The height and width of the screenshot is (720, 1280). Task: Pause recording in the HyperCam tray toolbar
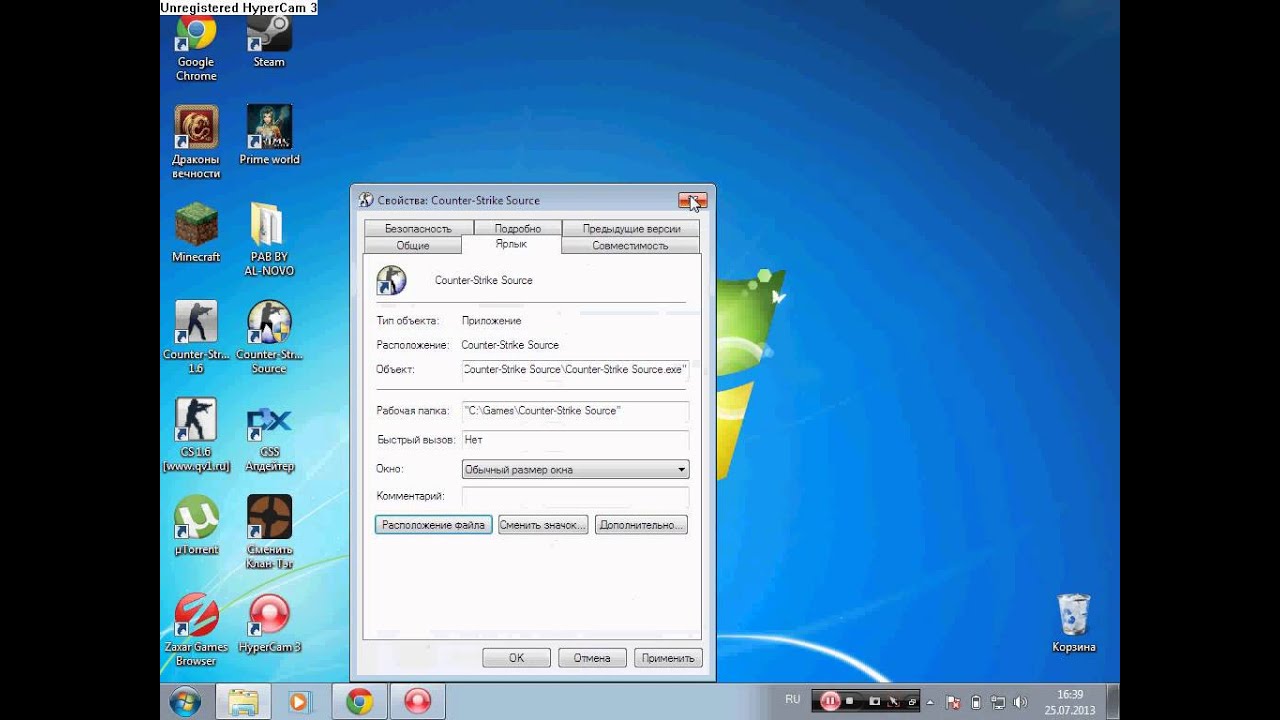pyautogui.click(x=830, y=702)
